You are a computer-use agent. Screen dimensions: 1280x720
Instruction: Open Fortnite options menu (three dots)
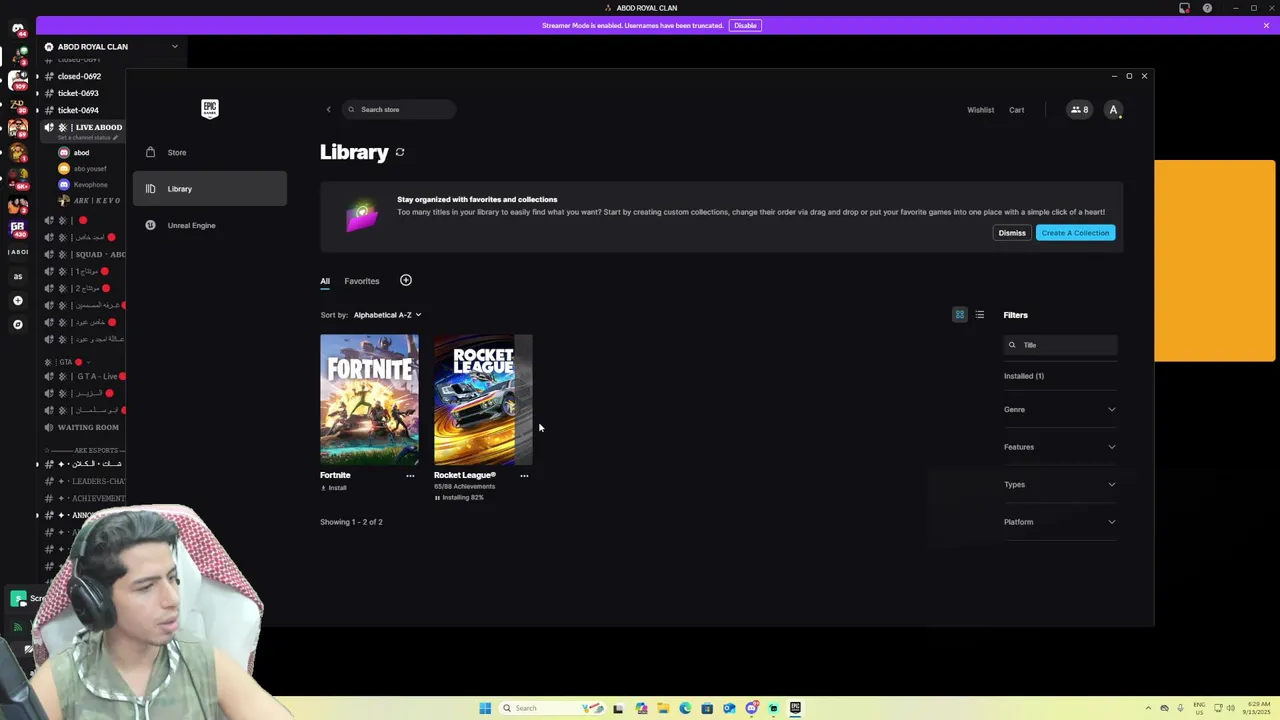pyautogui.click(x=410, y=476)
